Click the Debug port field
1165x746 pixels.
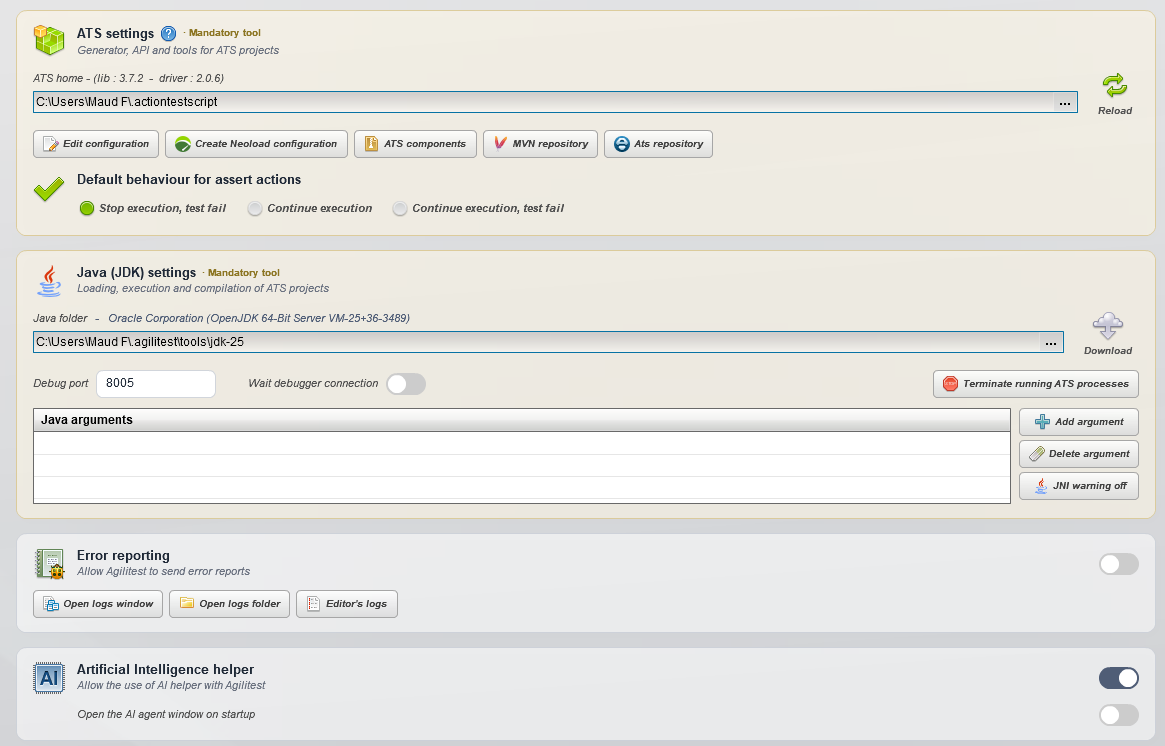click(156, 383)
